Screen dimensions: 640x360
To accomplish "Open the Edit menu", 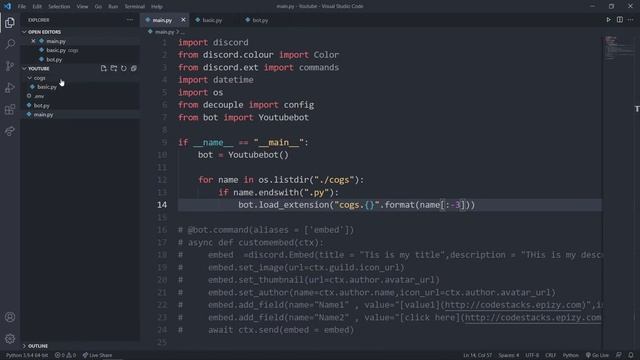I will [37, 7].
